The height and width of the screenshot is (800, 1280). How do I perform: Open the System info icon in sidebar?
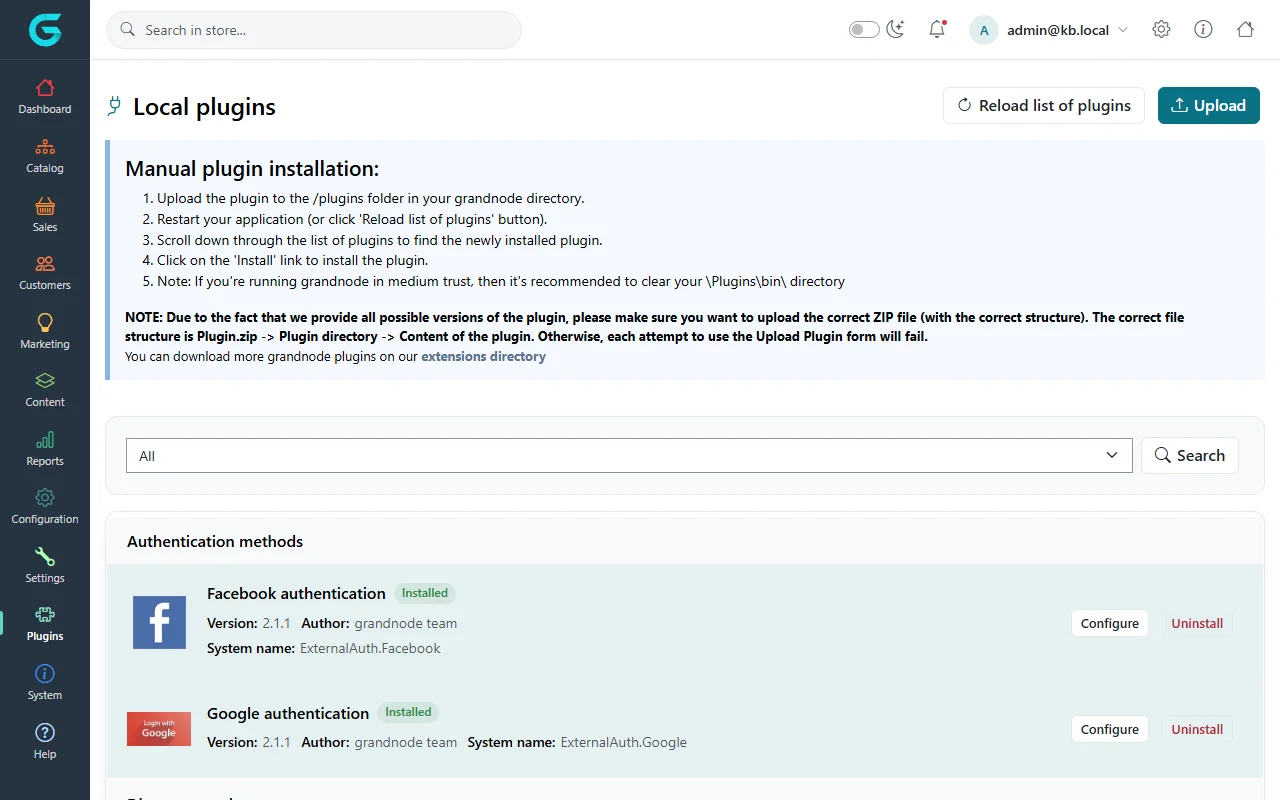click(45, 674)
